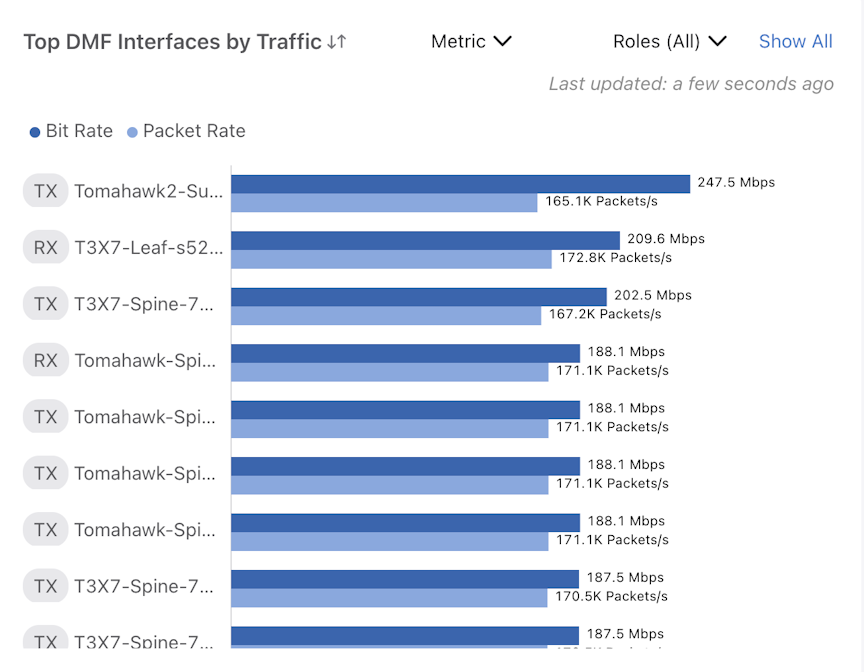Click the 202.5 Mbps bit rate bar
Viewport: 864px width, 672px height.
(419, 296)
